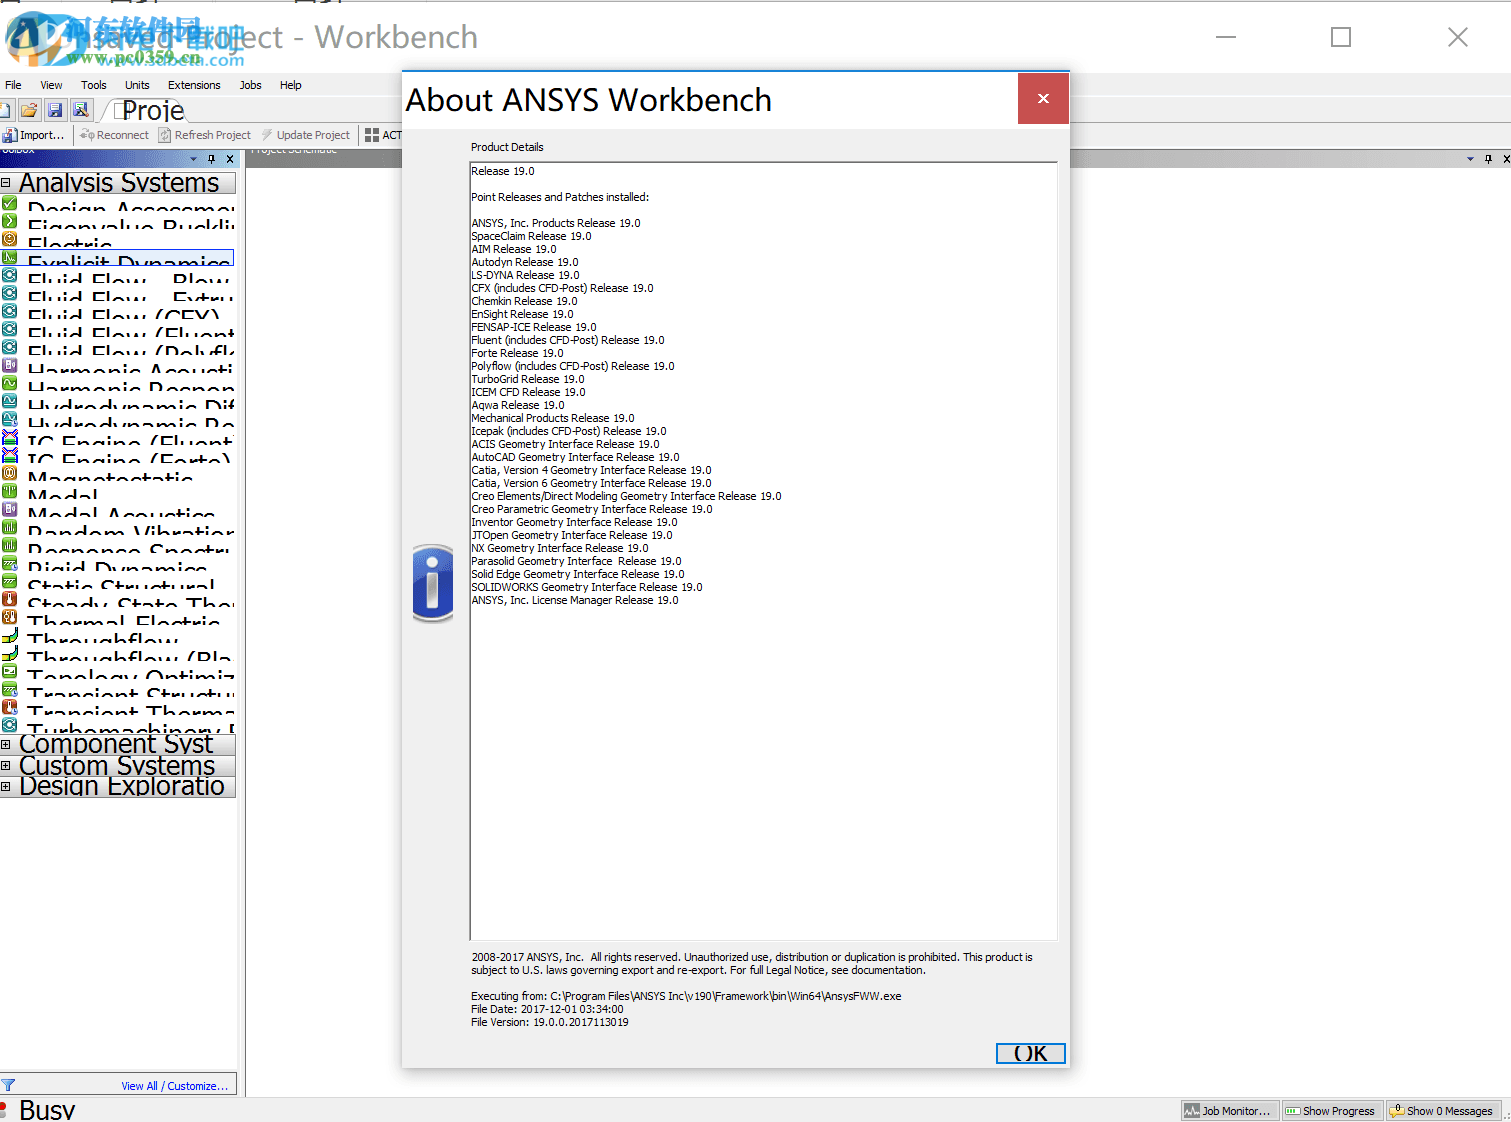The height and width of the screenshot is (1122, 1511).
Task: Open the Tools menu
Action: pos(94,85)
